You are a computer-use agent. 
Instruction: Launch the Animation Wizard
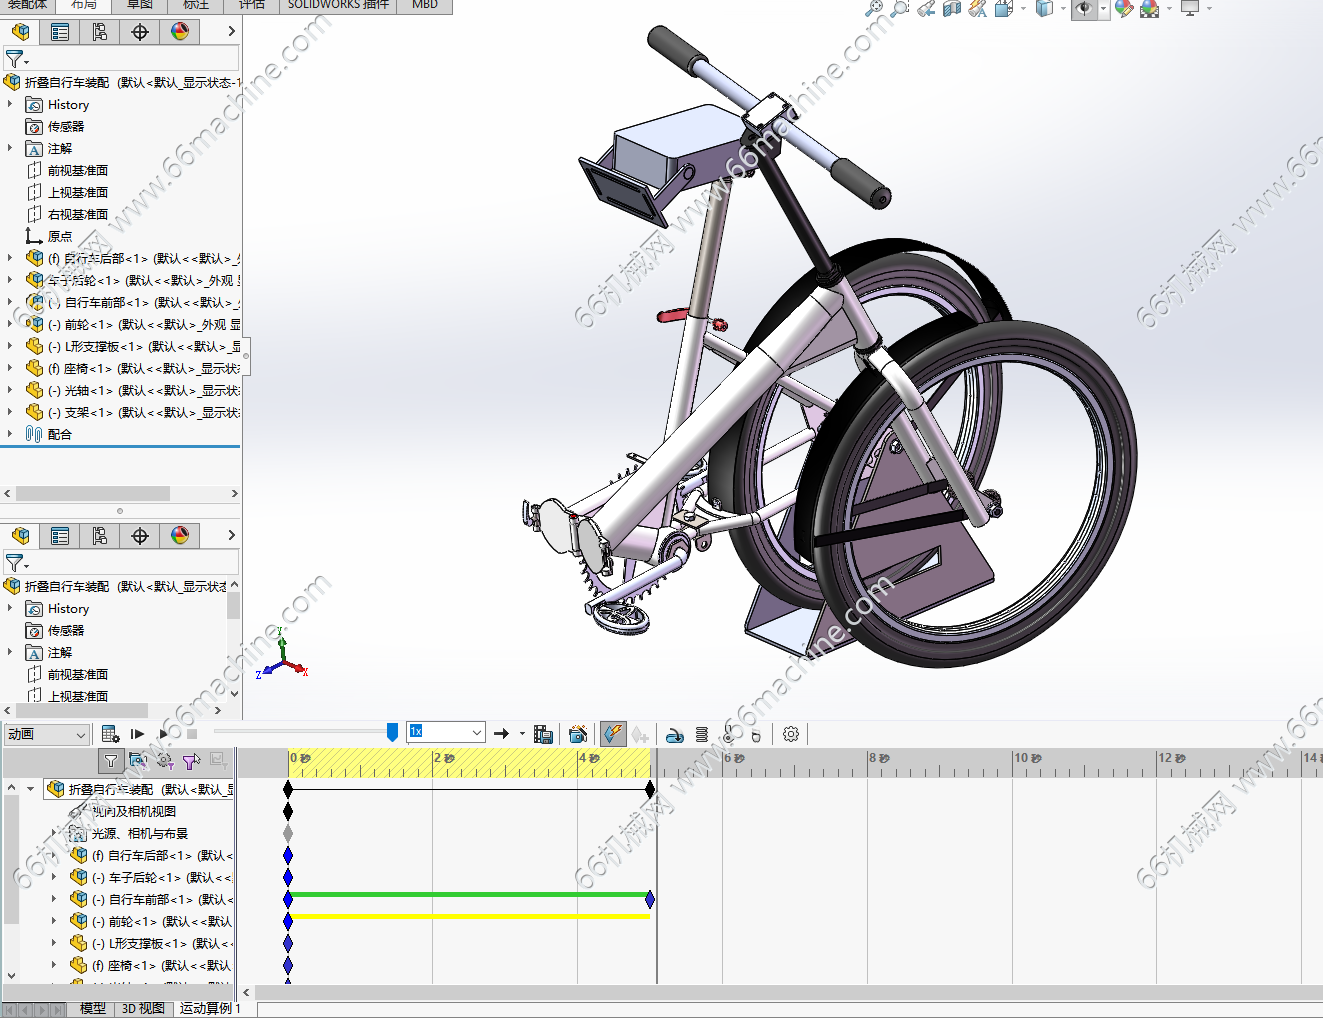[x=578, y=734]
